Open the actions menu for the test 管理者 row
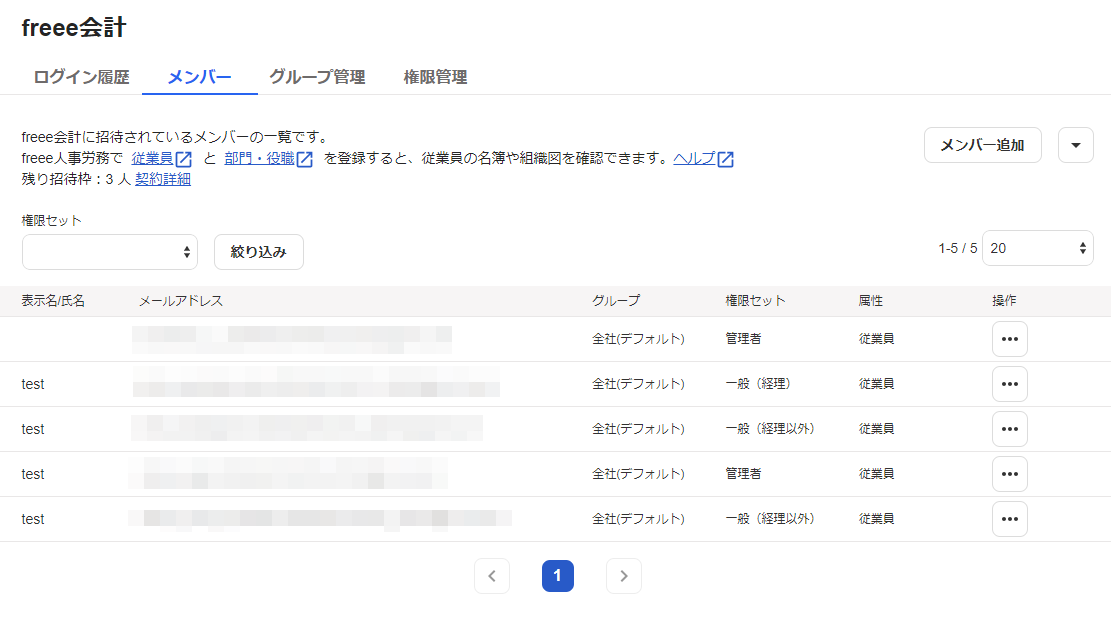Screen dimensions: 1111x624 1010,474
